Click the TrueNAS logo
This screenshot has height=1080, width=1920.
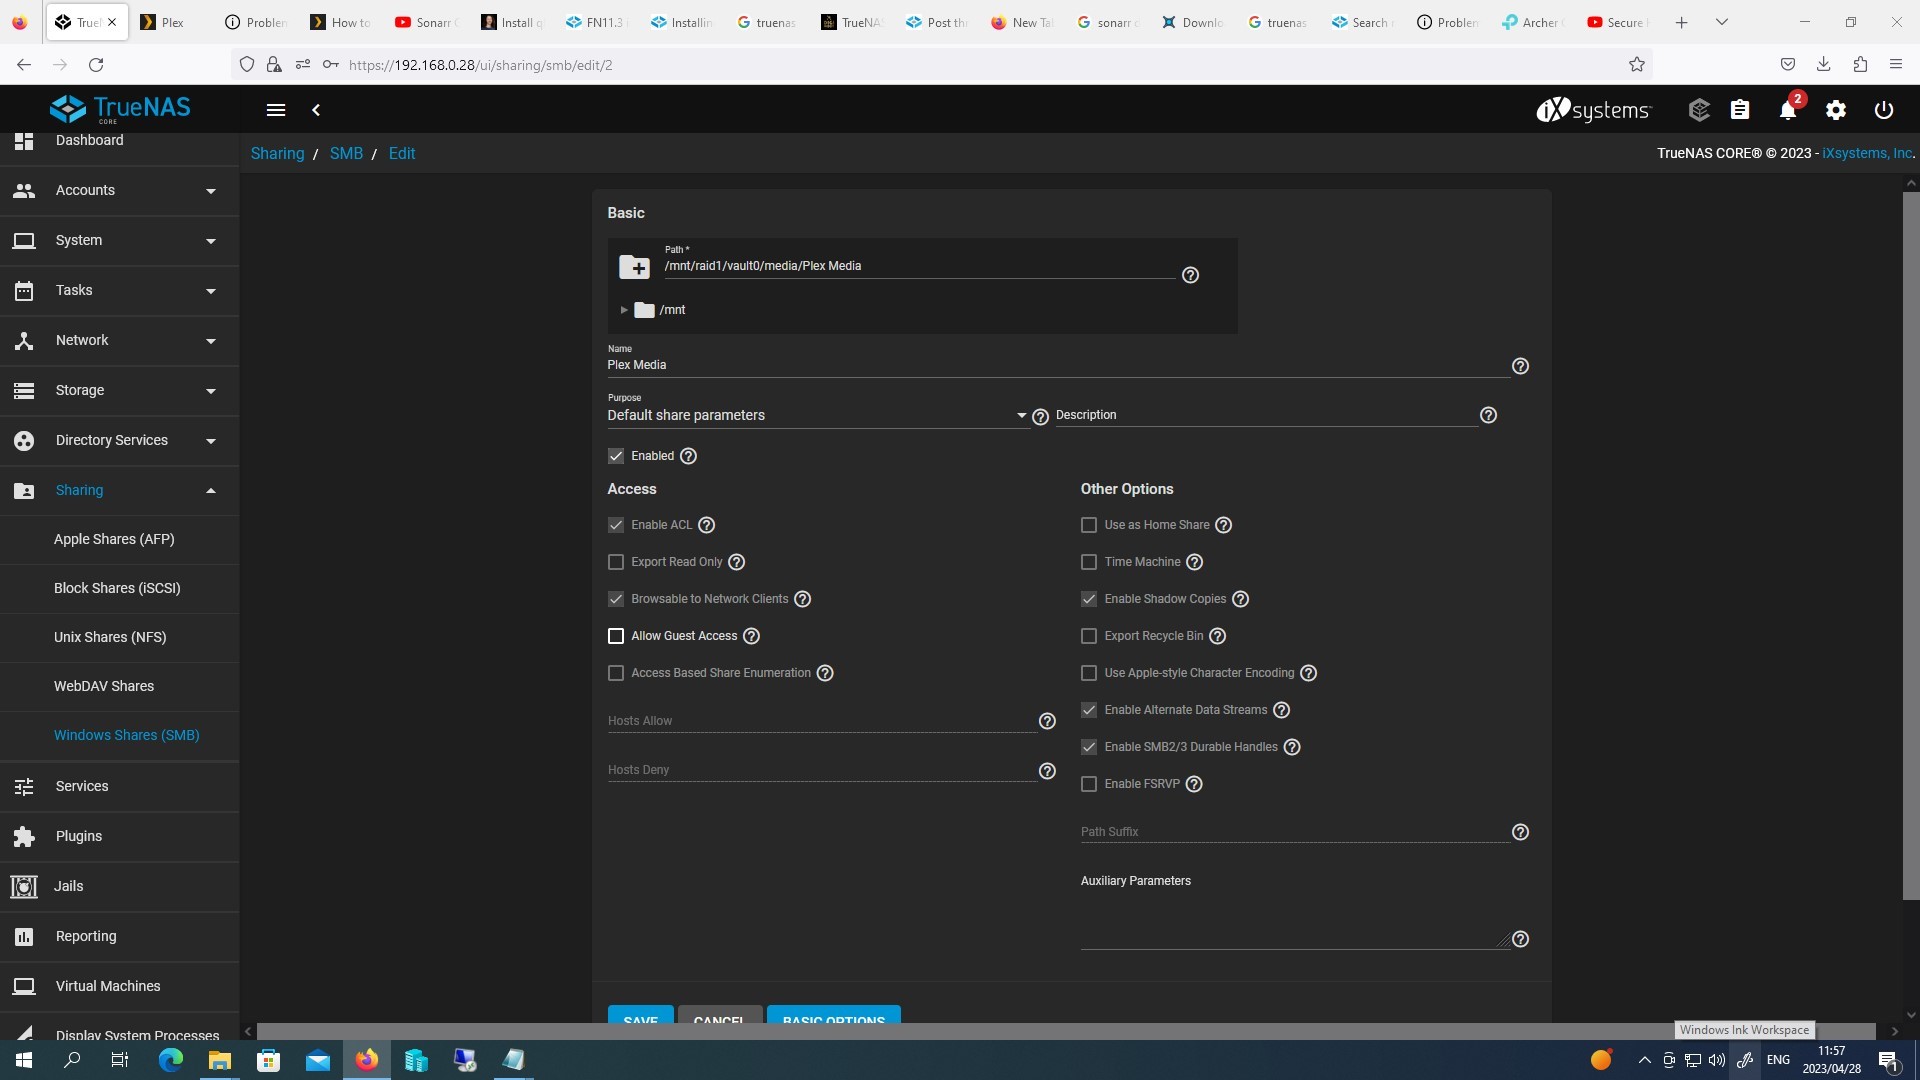coord(120,108)
